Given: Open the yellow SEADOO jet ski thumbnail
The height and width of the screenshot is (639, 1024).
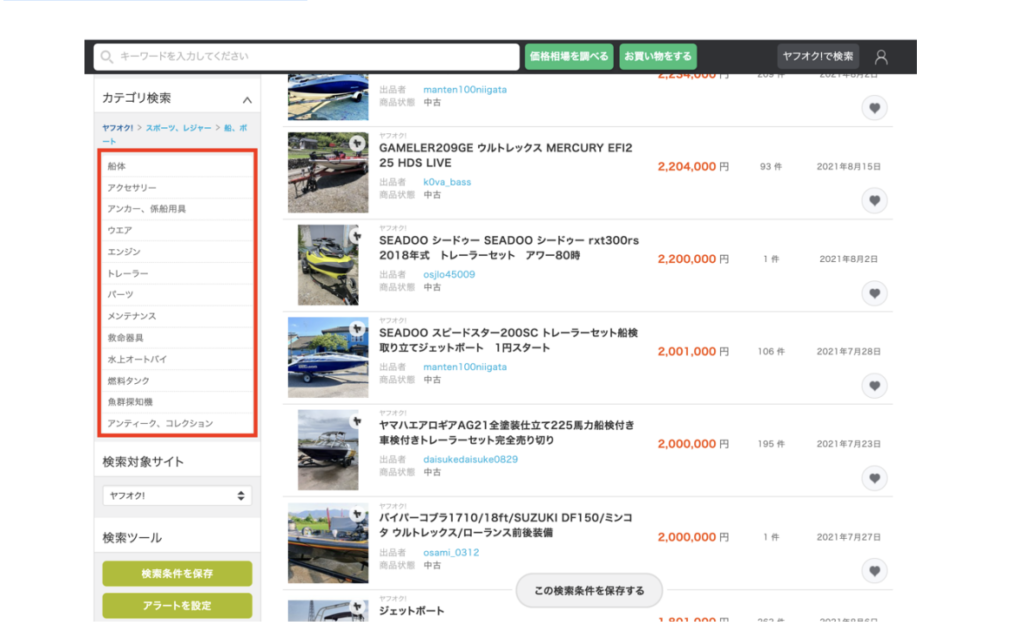Looking at the screenshot, I should click(327, 265).
